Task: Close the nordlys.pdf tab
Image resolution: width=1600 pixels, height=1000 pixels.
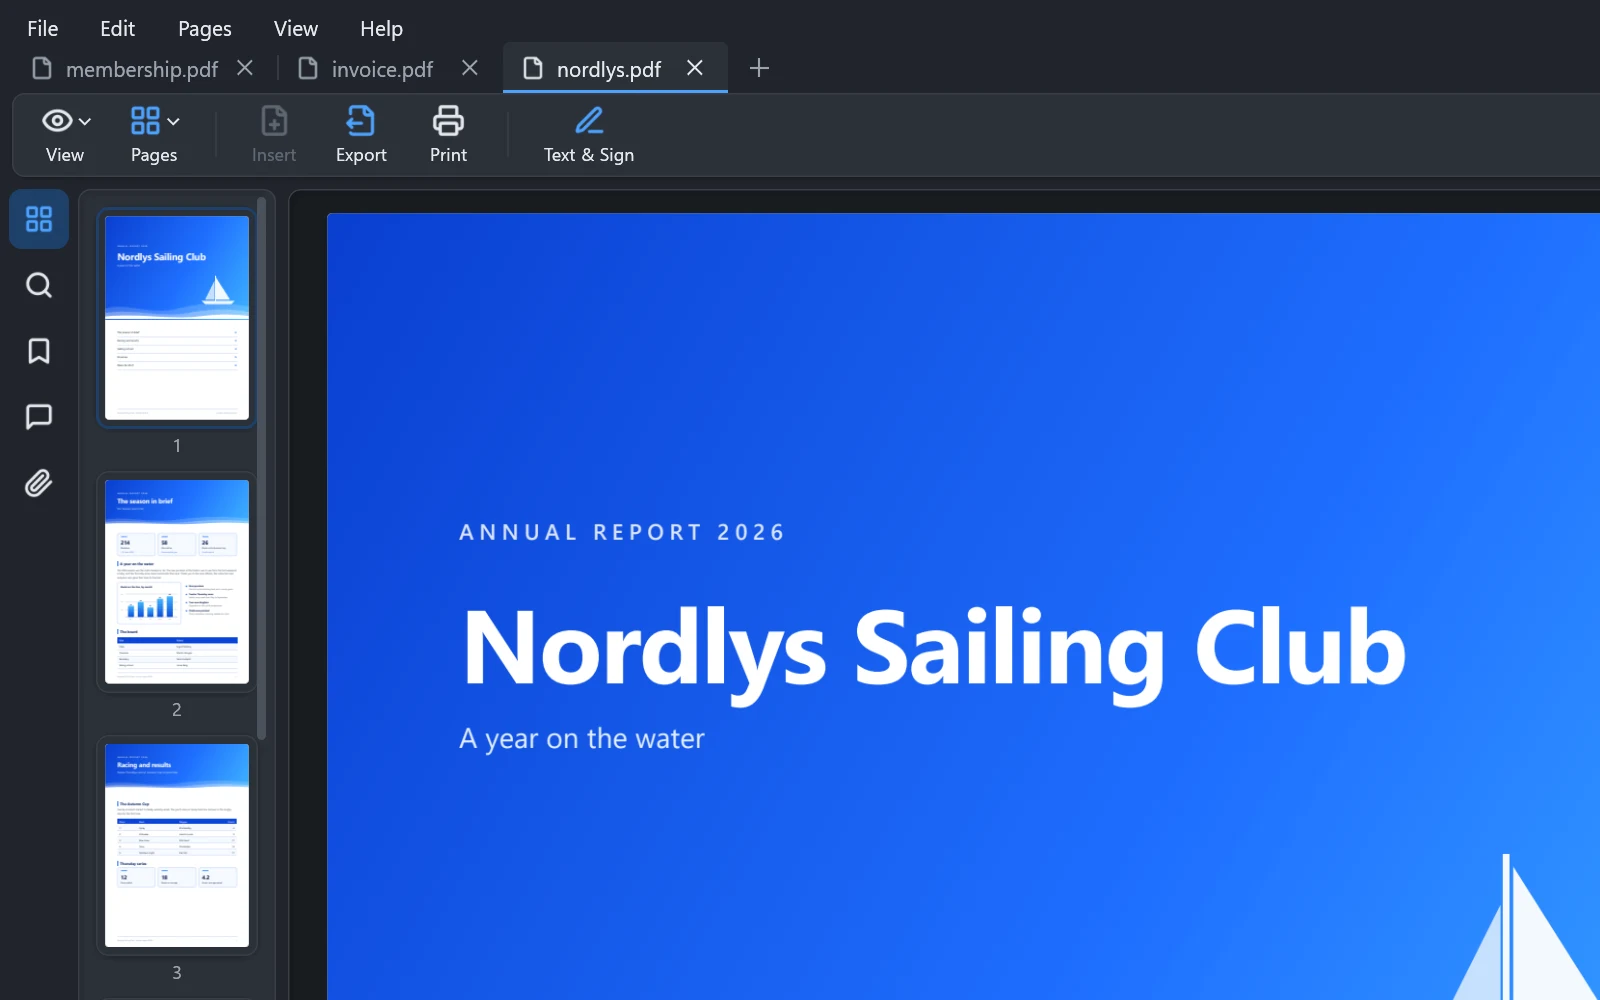Action: point(695,68)
